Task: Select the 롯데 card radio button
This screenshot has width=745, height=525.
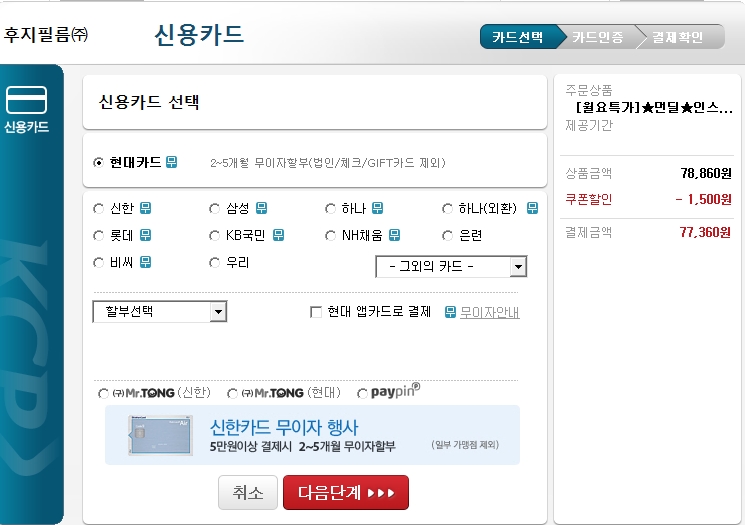Action: click(x=98, y=236)
